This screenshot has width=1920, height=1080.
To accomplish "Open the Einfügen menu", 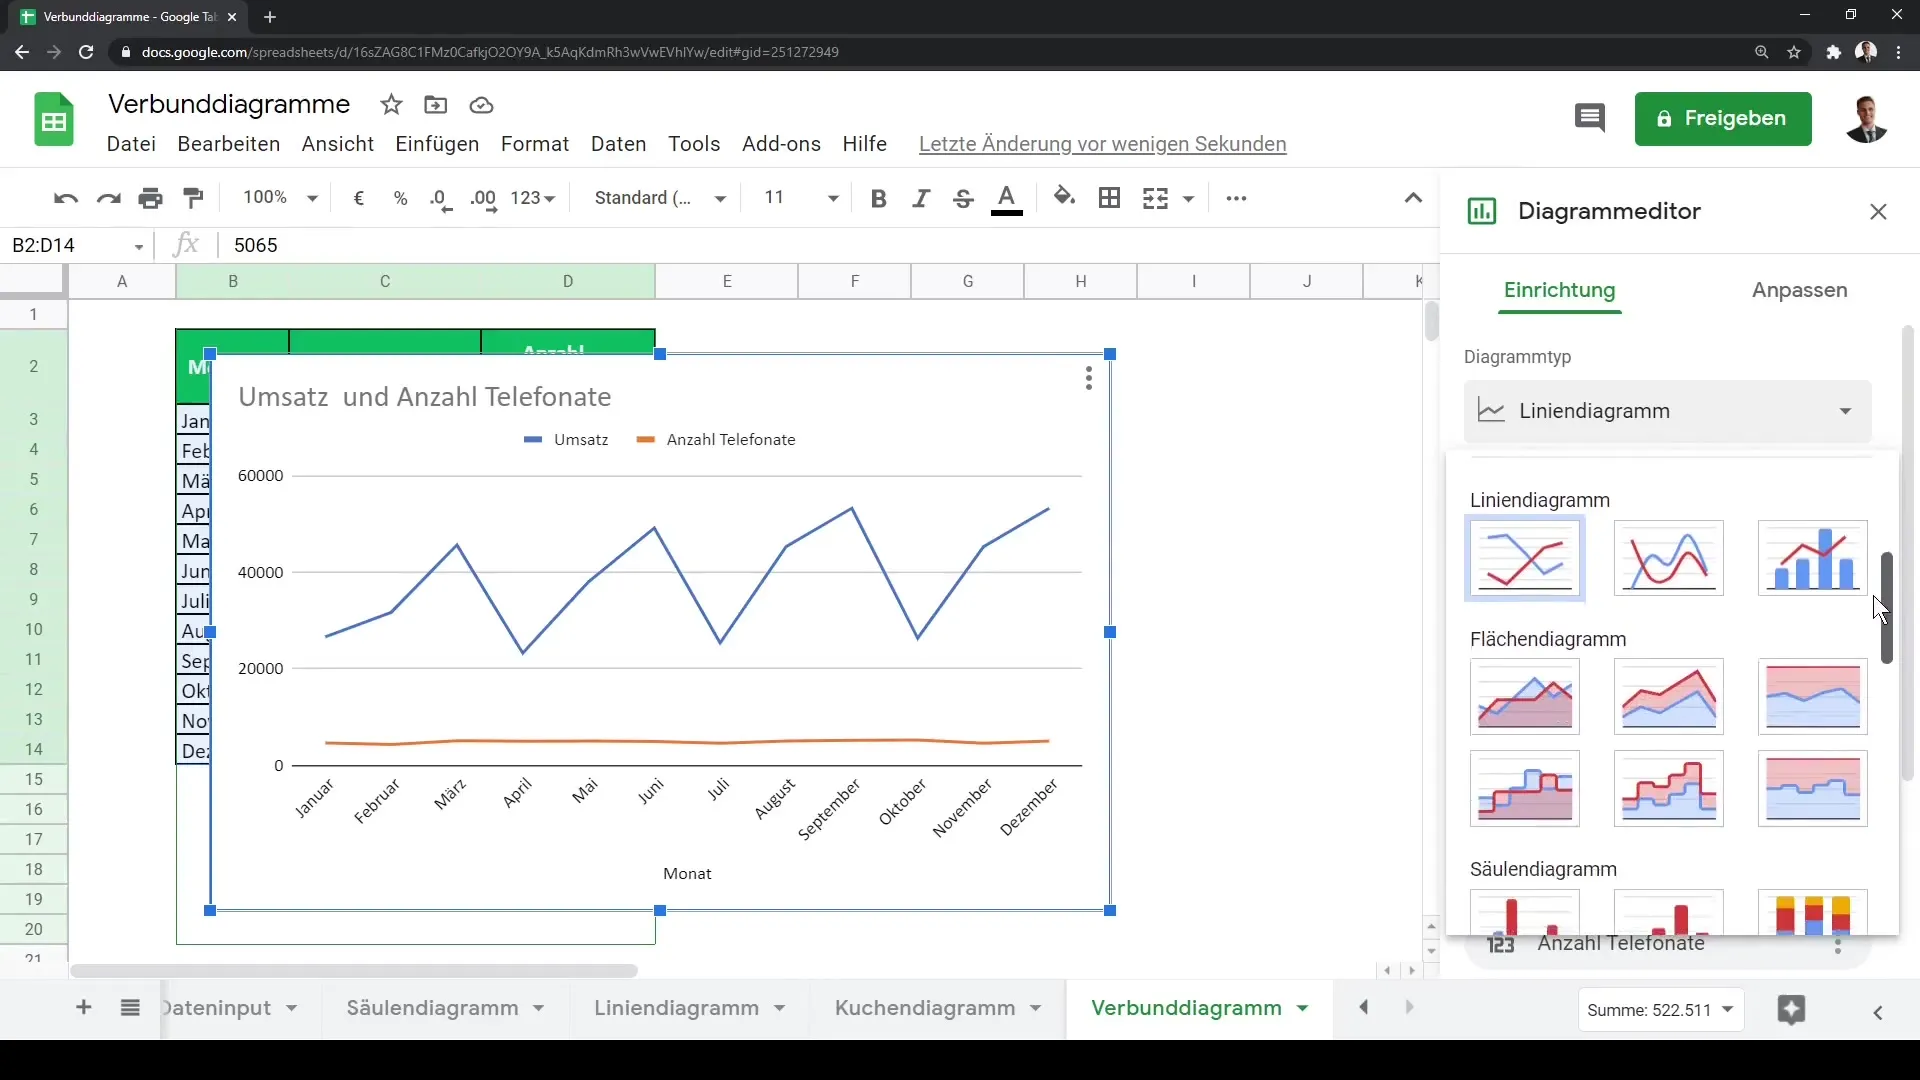I will point(437,144).
